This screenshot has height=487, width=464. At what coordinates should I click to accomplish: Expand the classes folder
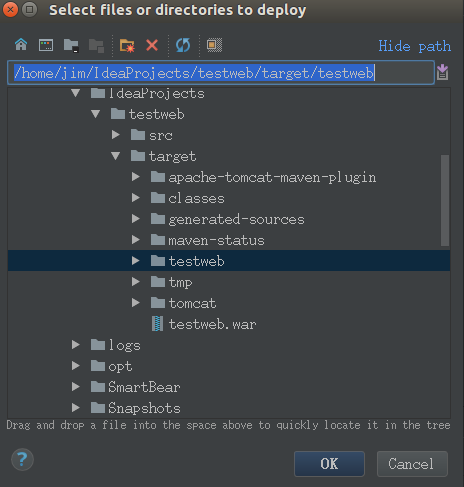tap(136, 198)
